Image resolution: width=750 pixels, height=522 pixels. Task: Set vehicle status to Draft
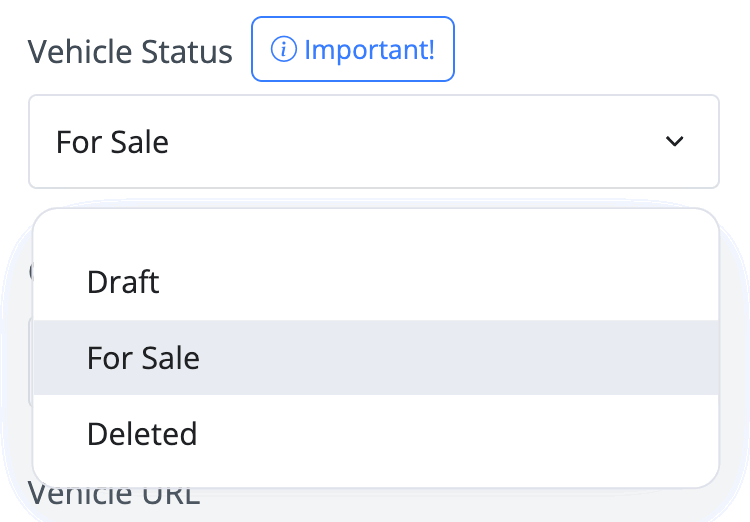(x=376, y=282)
